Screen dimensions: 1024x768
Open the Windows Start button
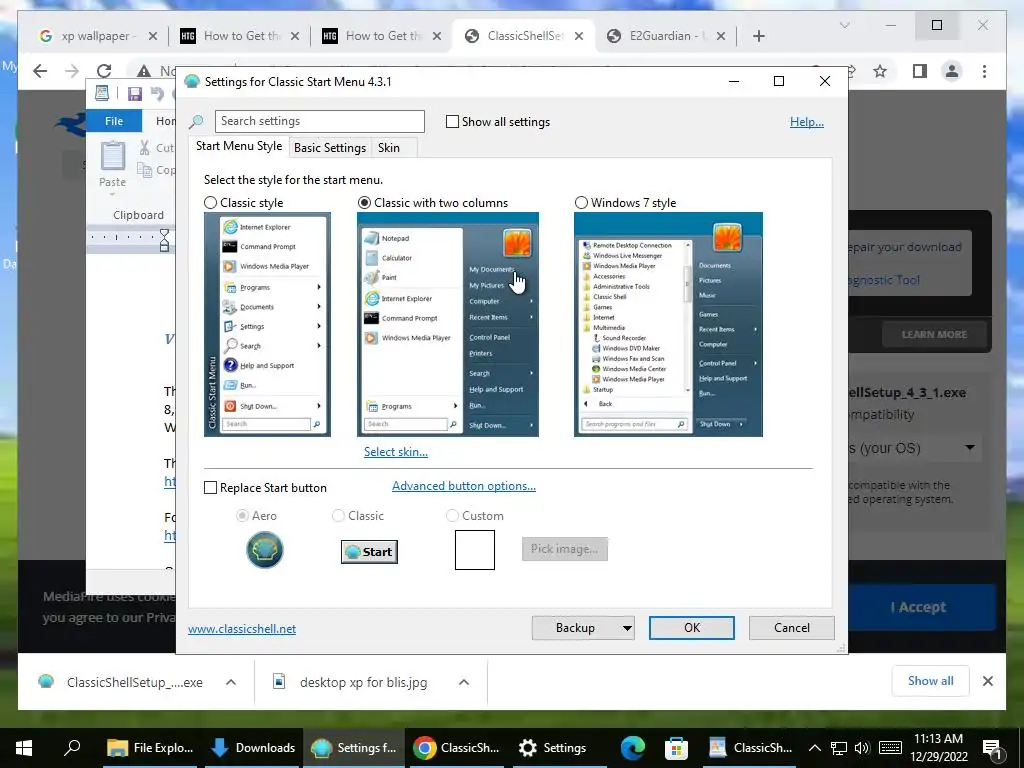[24, 748]
